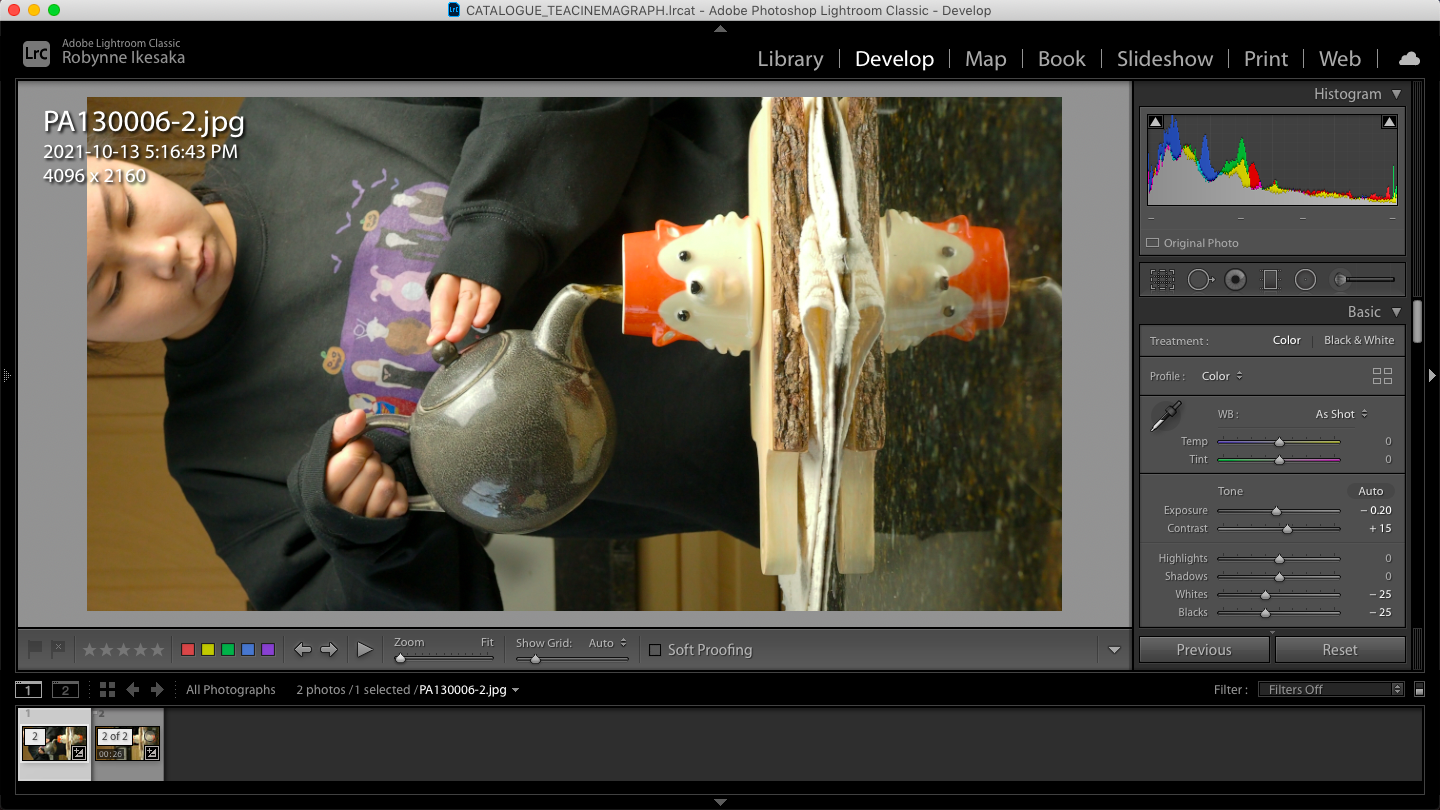Apply the red color label
The image size is (1440, 810).
pyautogui.click(x=187, y=649)
